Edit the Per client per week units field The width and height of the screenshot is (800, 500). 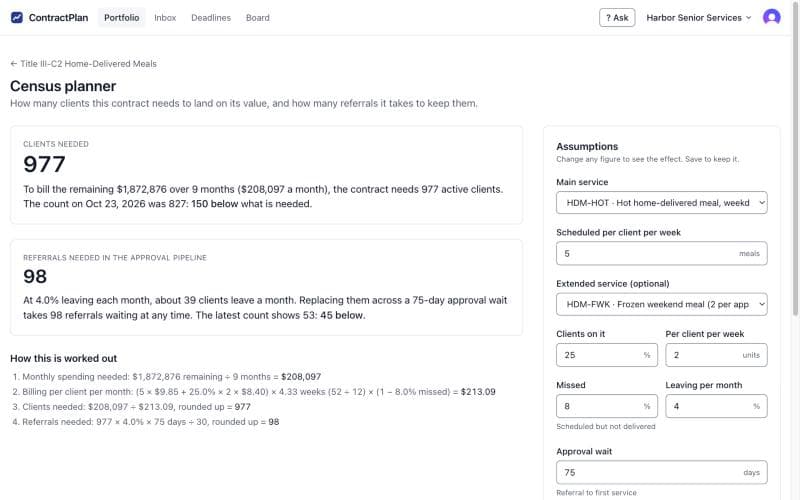[716, 355]
